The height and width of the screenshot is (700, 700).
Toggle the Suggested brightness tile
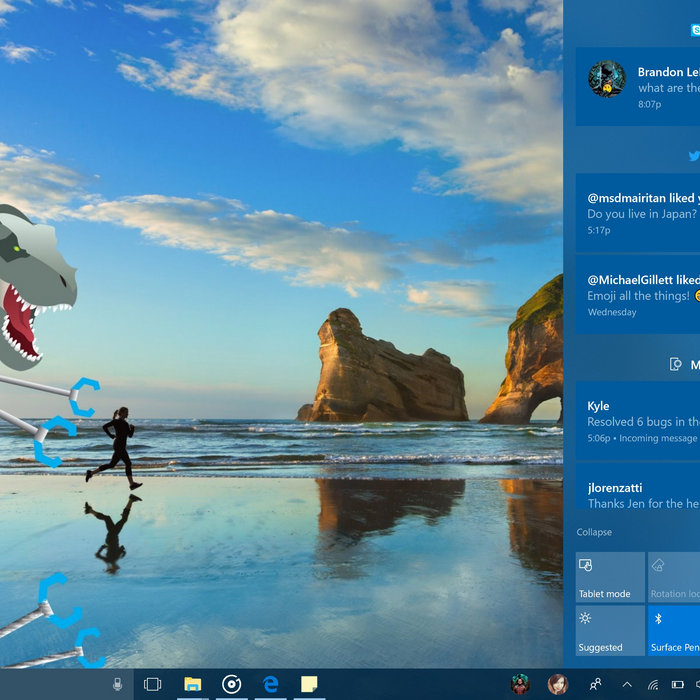610,632
